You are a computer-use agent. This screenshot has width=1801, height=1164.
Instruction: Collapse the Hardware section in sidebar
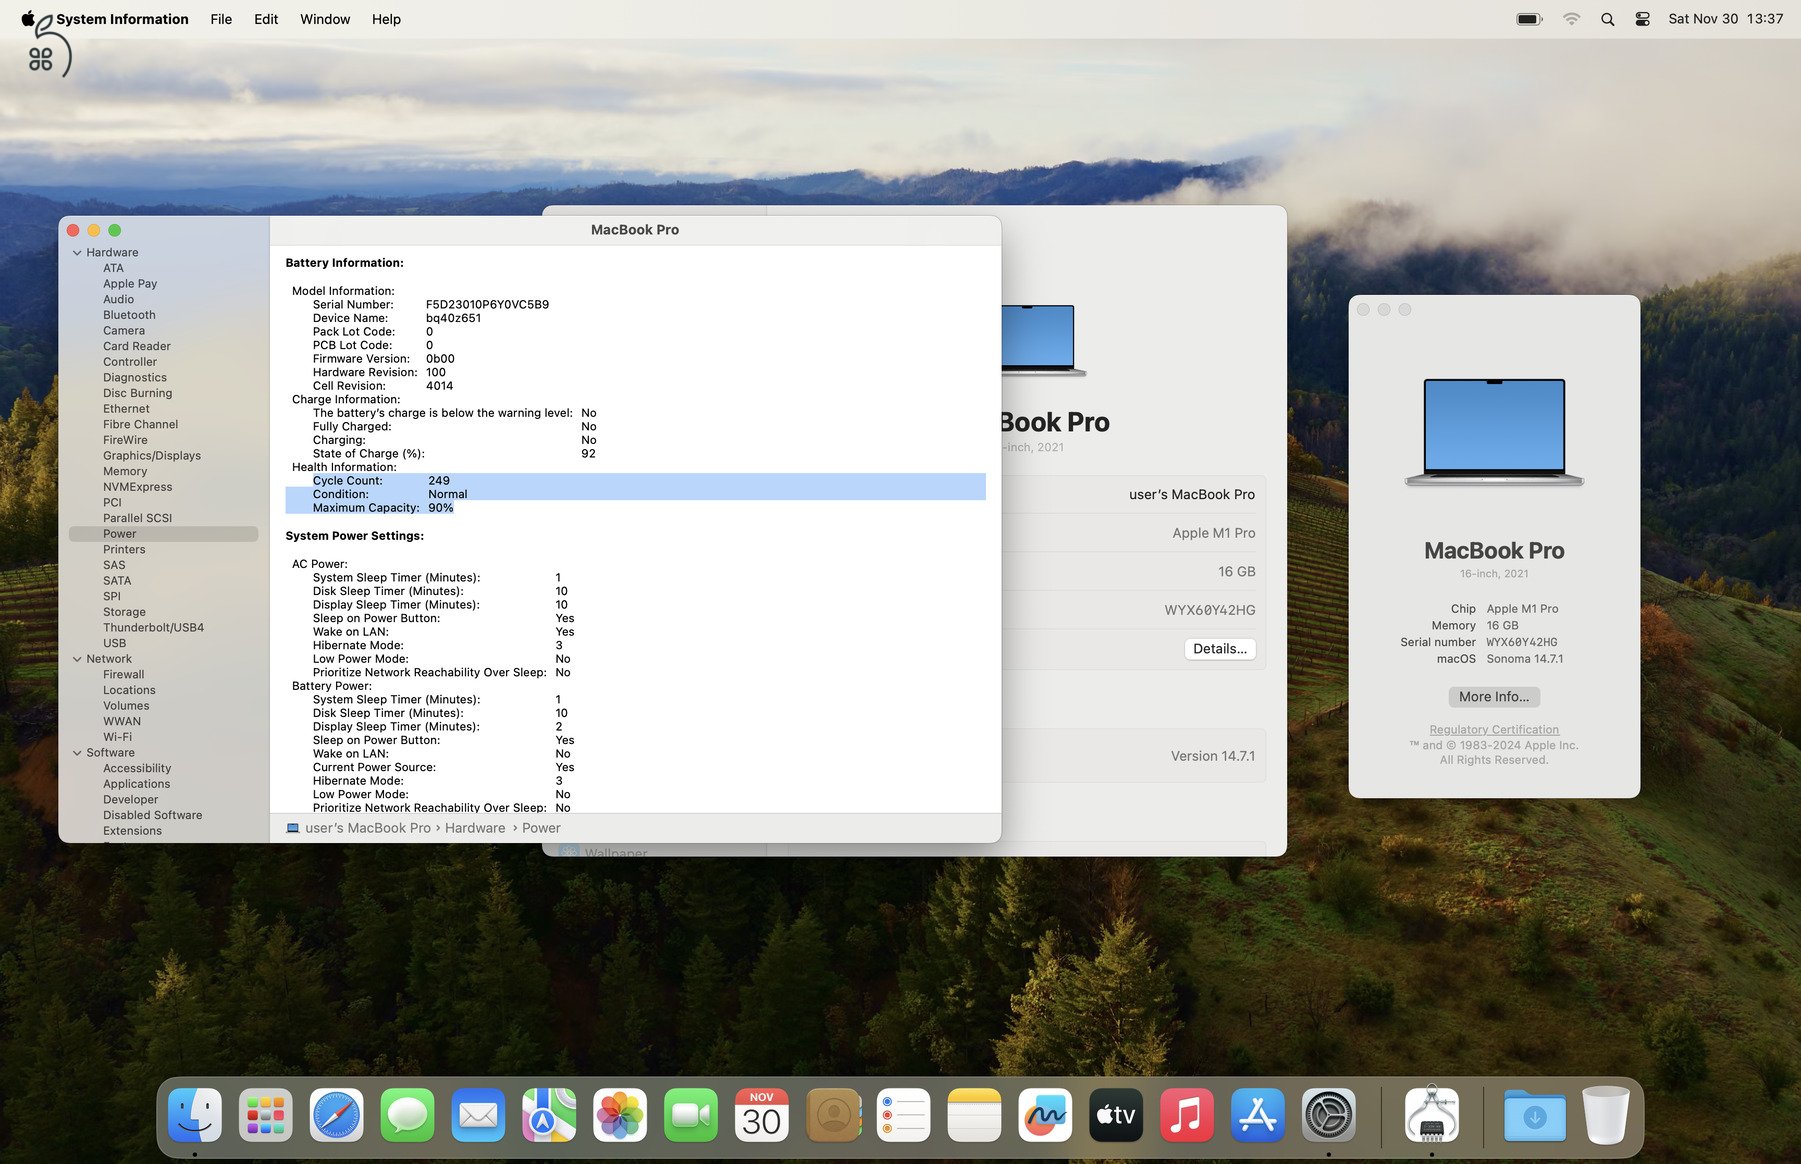click(77, 253)
